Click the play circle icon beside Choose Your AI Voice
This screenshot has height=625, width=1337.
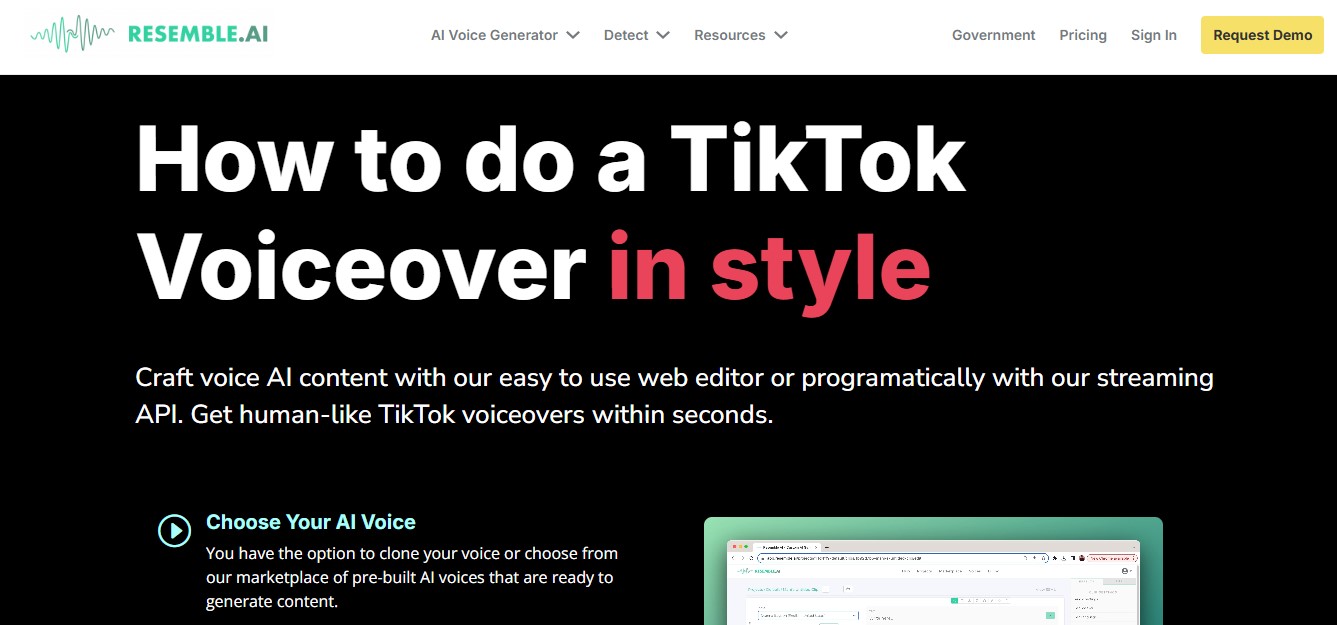point(174,531)
